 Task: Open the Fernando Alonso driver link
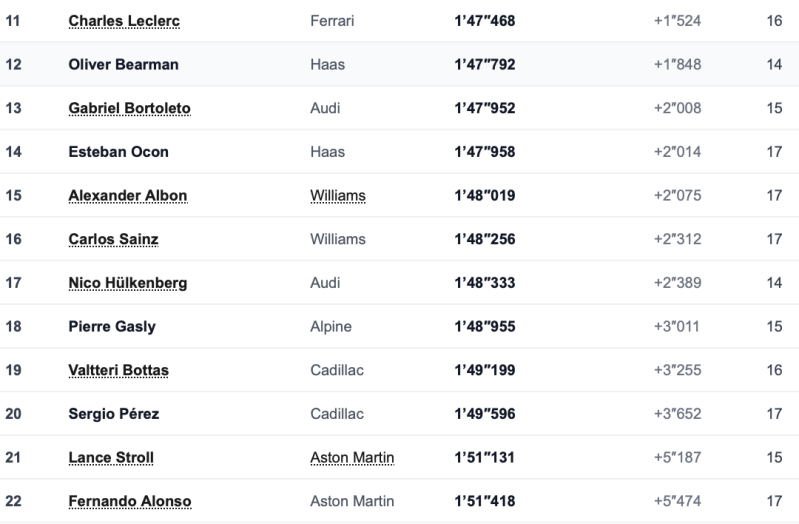click(x=130, y=501)
